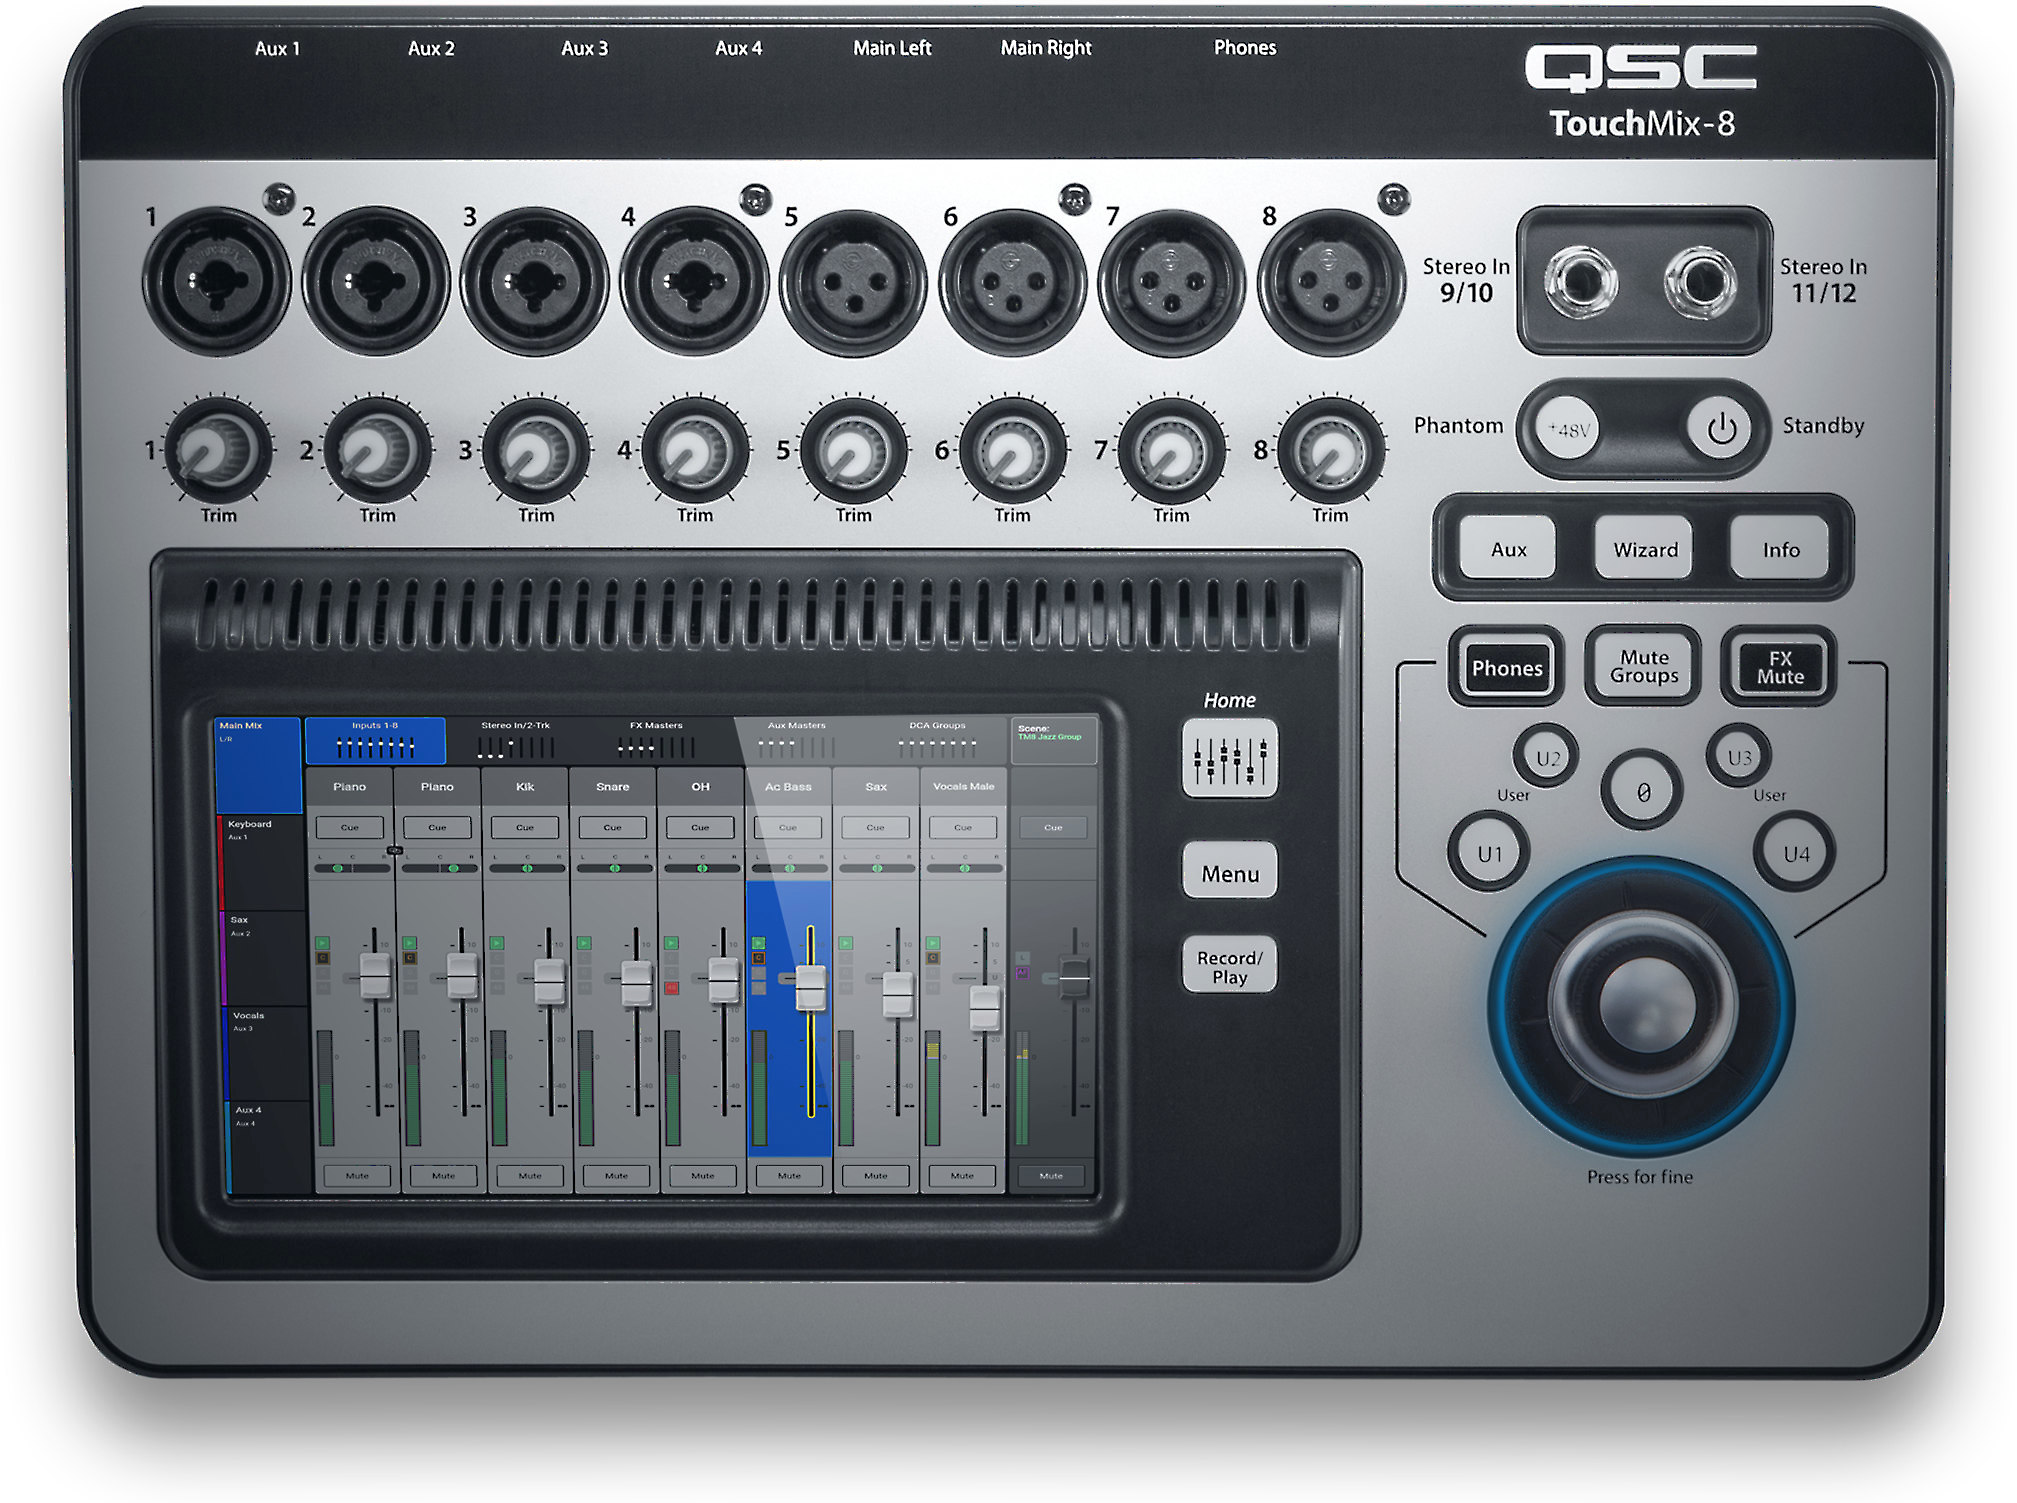This screenshot has width=2017, height=1503.
Task: Click the input 1 combo jack
Action: point(217,281)
